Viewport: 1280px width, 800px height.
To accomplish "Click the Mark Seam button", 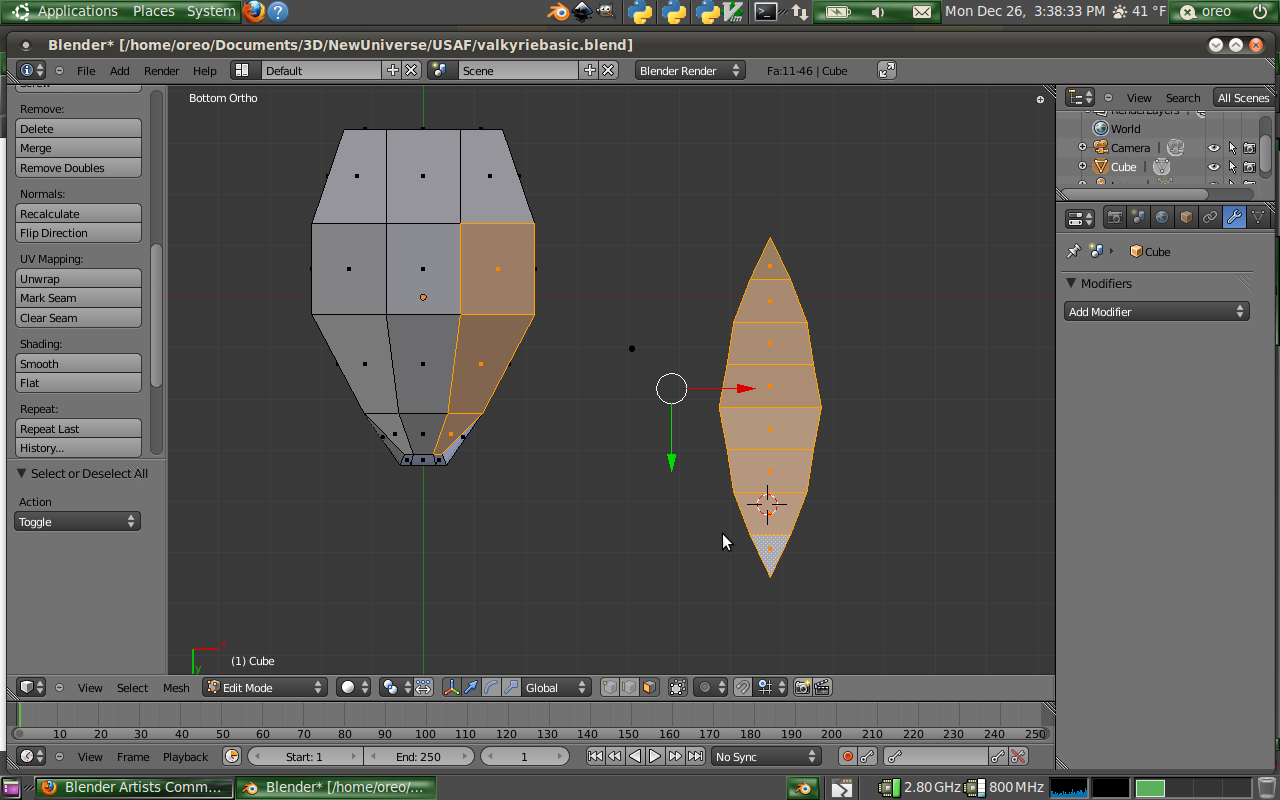I will tap(78, 298).
